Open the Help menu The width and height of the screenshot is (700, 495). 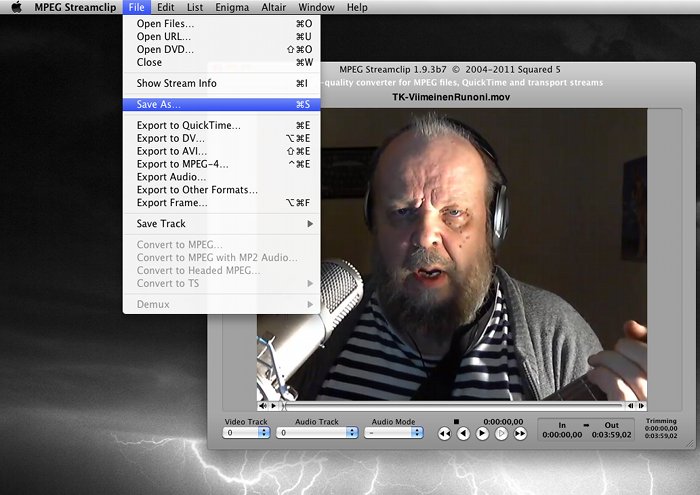tap(357, 7)
